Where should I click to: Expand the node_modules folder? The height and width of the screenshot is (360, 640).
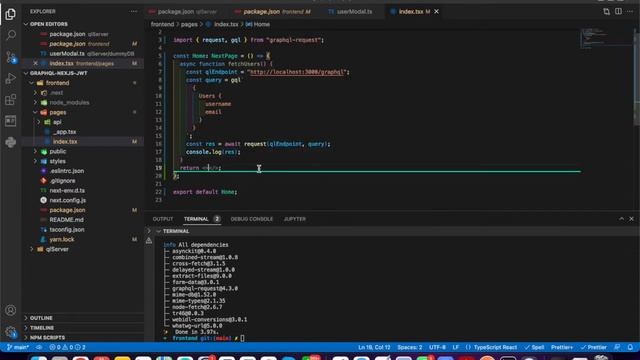pyautogui.click(x=69, y=102)
